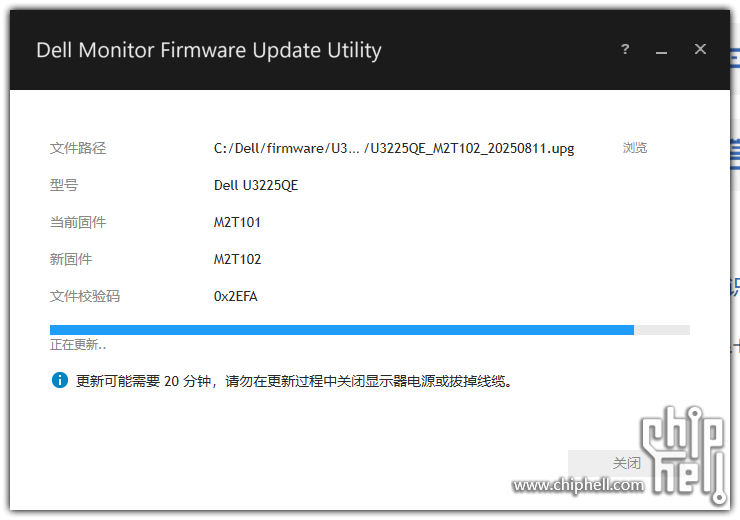Viewport: 740px width, 520px height.
Task: Click the greyed-out 关闭 button
Action: (x=609, y=463)
